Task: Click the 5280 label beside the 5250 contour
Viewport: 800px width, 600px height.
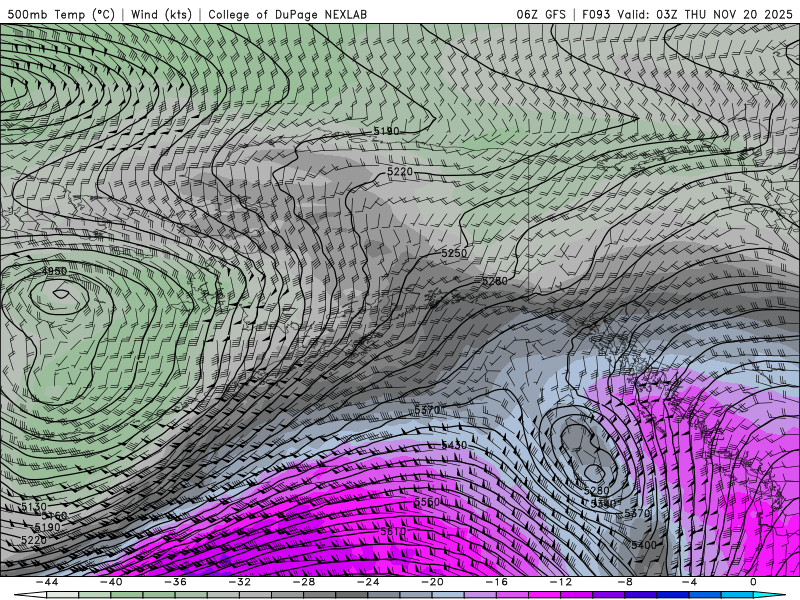Action: [495, 281]
